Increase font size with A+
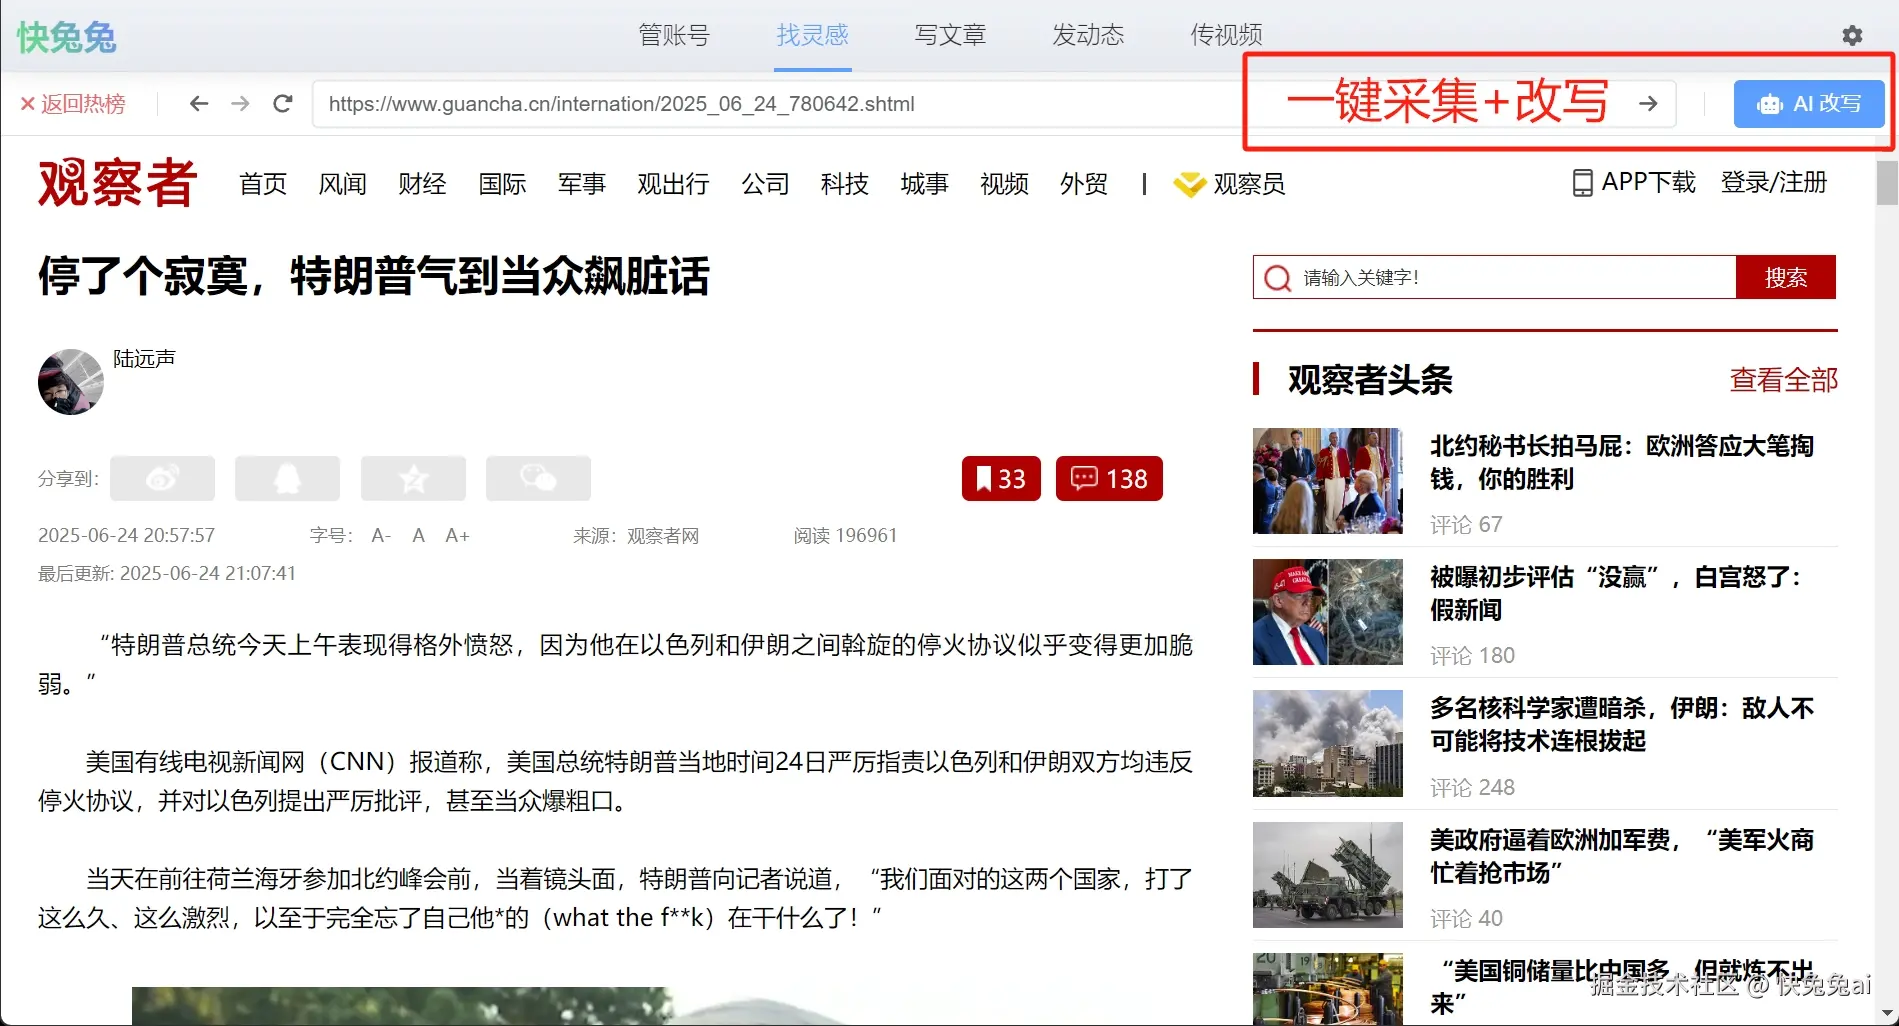1899x1026 pixels. tap(457, 535)
